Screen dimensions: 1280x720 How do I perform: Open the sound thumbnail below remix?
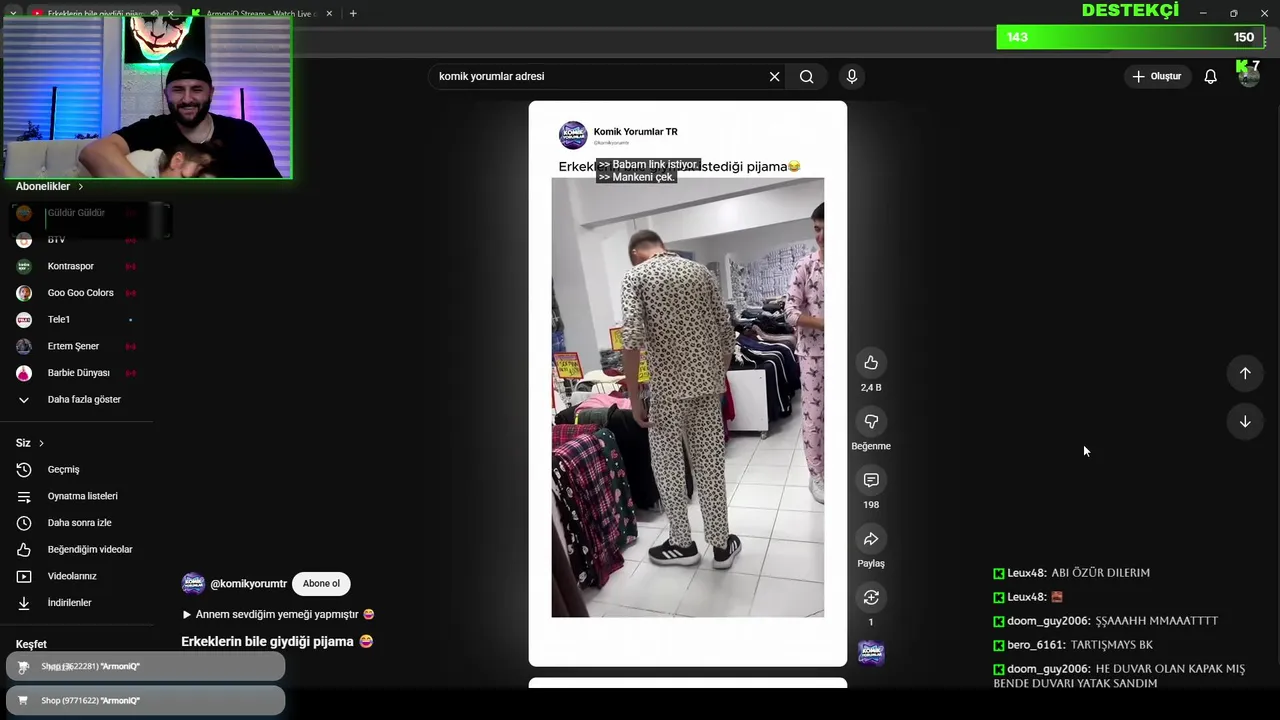[x=871, y=653]
